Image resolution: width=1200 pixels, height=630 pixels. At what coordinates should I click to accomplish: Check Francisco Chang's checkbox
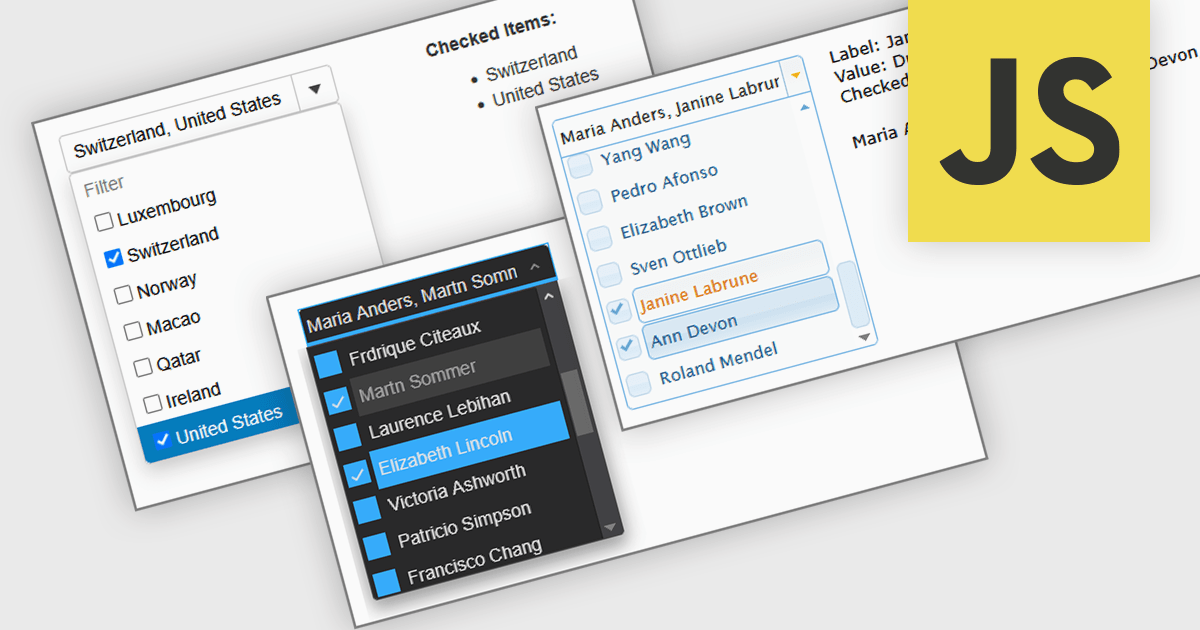click(x=388, y=577)
